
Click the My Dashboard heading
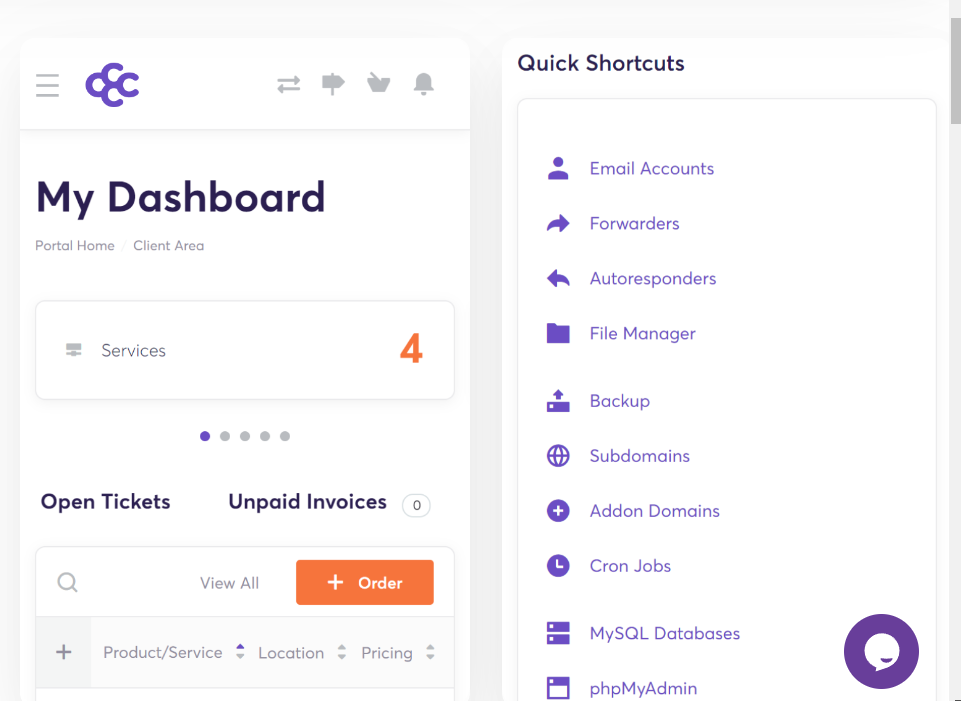[x=181, y=197]
